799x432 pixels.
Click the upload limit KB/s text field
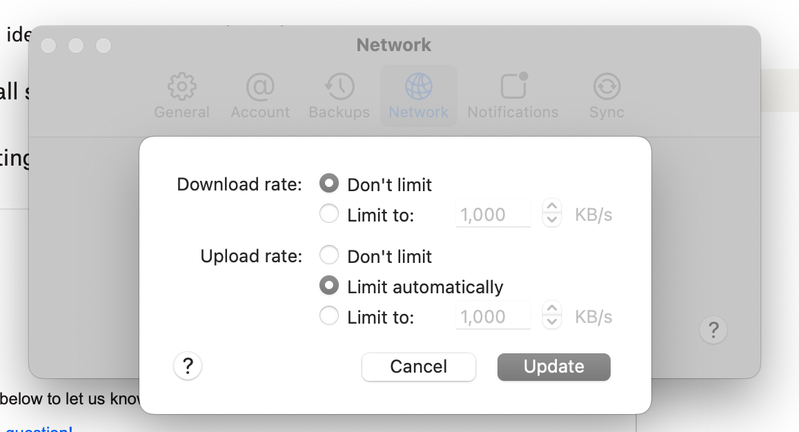[x=493, y=317]
